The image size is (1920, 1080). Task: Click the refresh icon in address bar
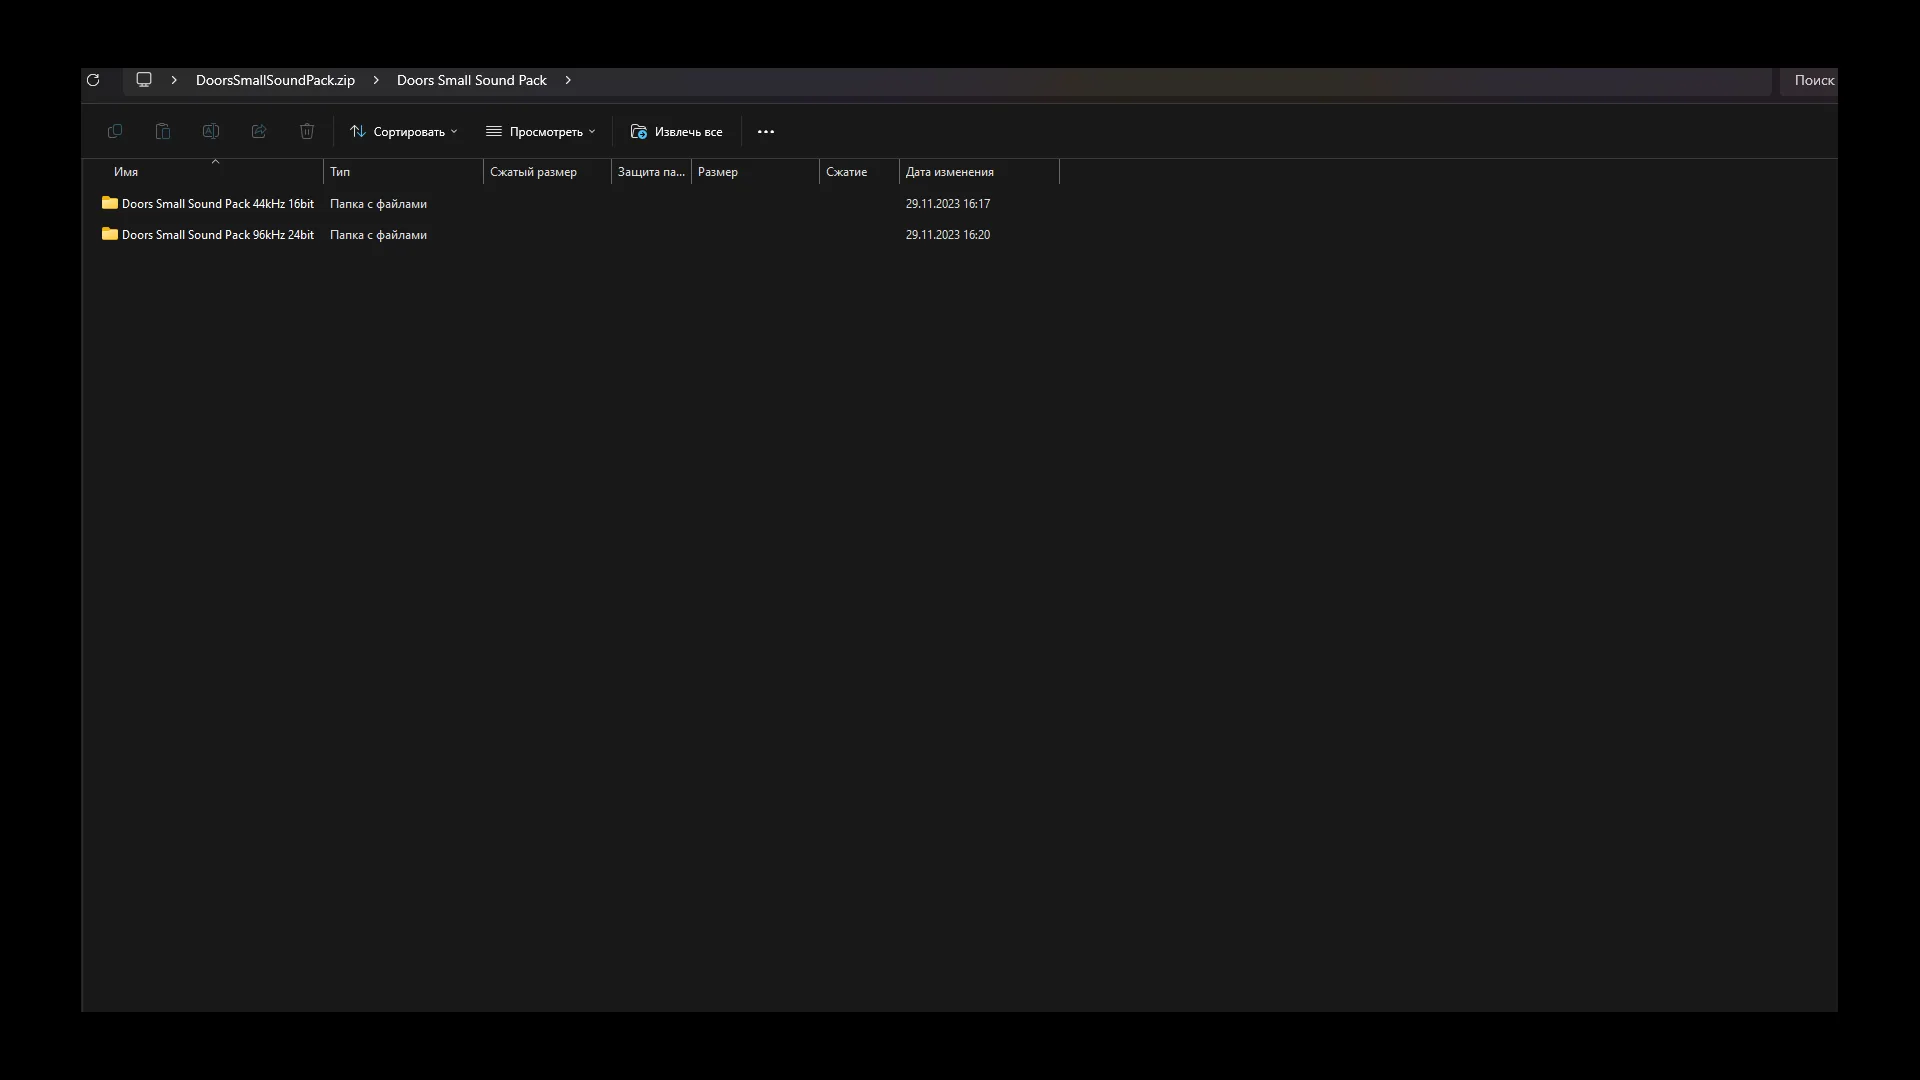point(93,80)
